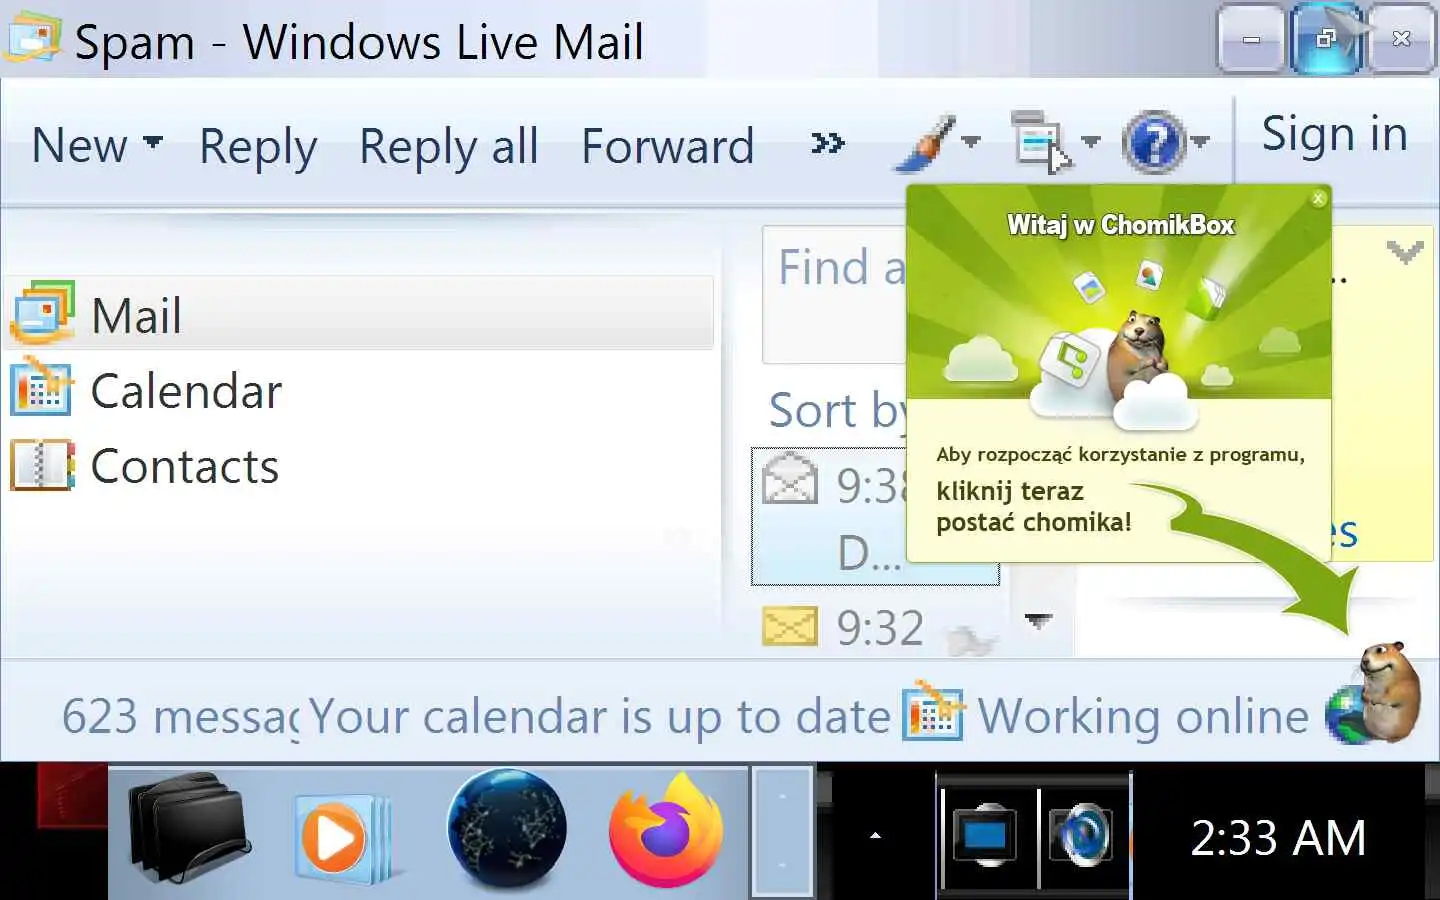The width and height of the screenshot is (1440, 900).
Task: Click the opened envelope icon at 9:38
Action: 790,478
